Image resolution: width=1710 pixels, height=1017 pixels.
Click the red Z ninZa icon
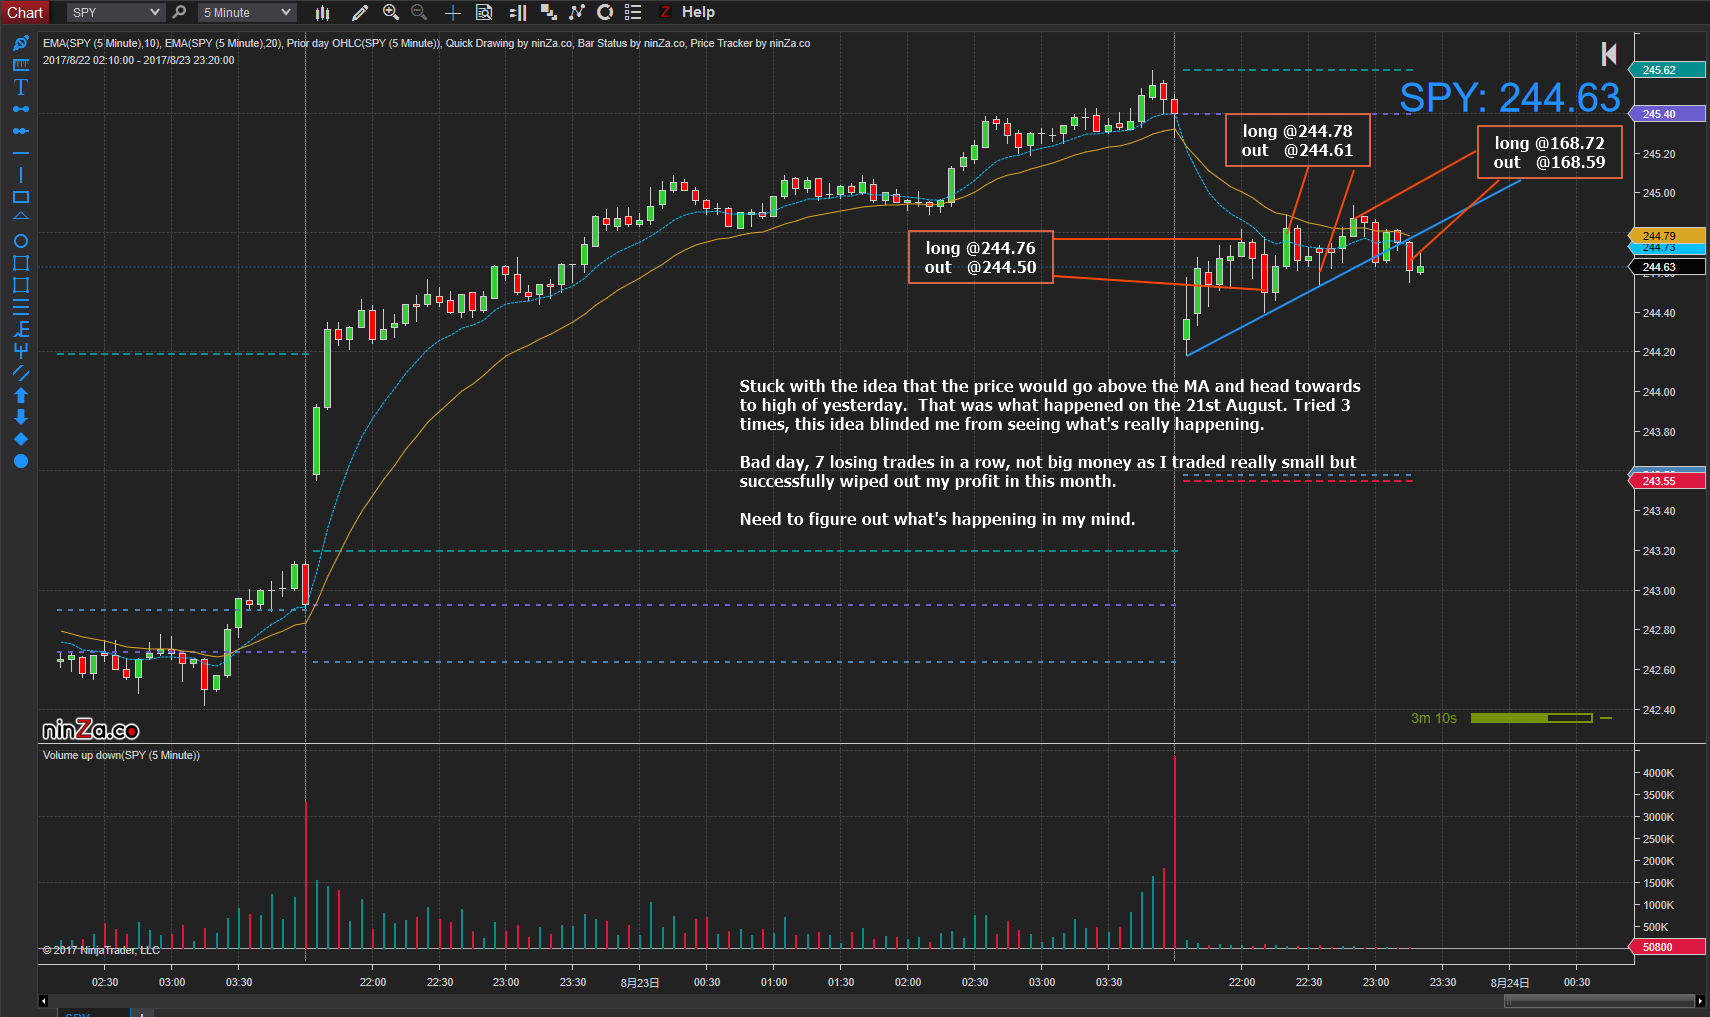point(665,12)
